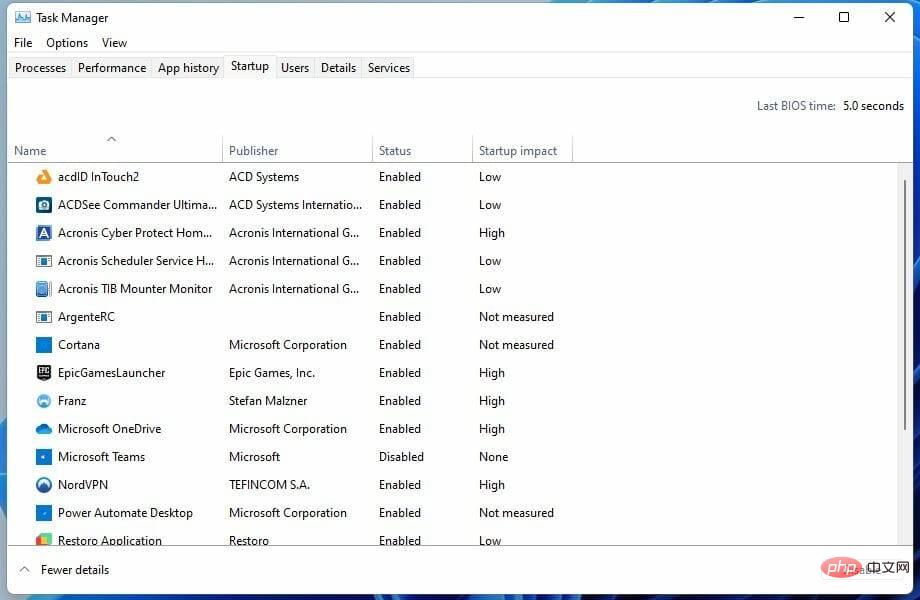Click the Power Automate Desktop icon
This screenshot has width=920, height=600.
pos(44,513)
